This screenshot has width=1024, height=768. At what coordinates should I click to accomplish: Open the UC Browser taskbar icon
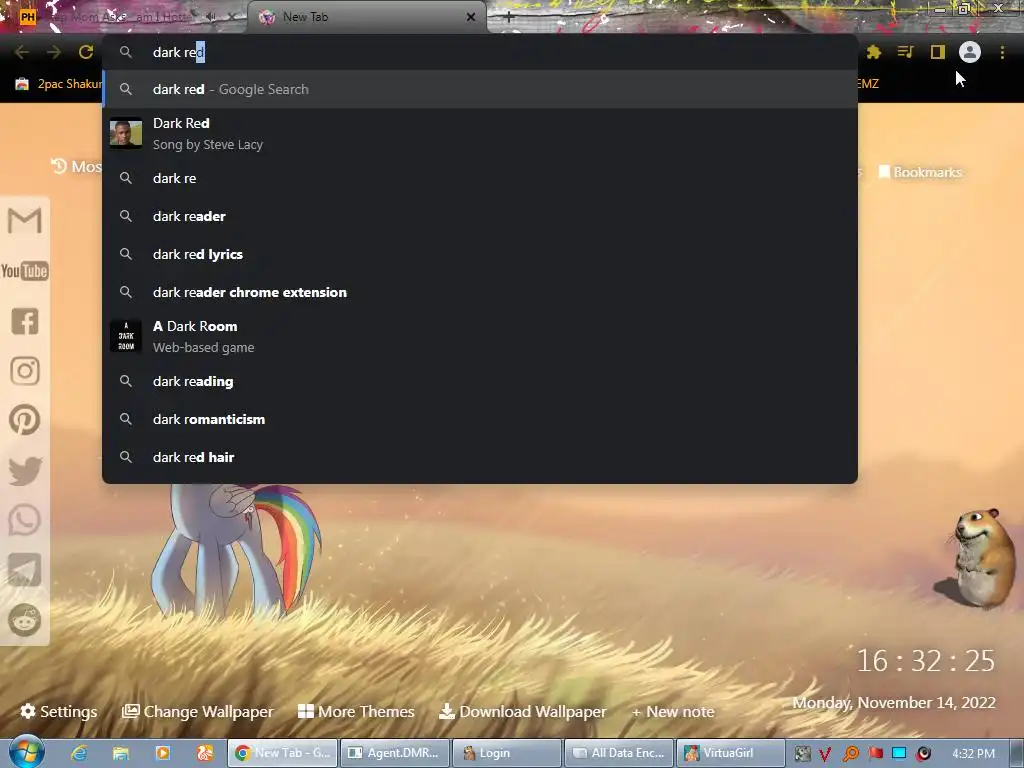[205, 753]
